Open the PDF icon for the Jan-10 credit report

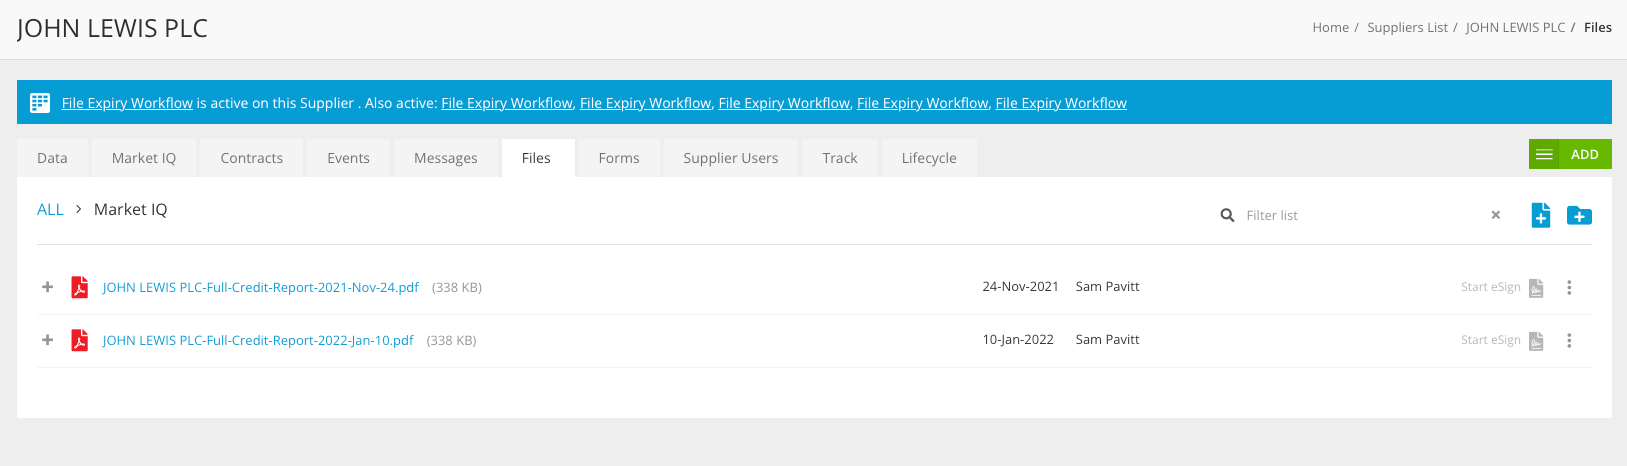coord(80,340)
